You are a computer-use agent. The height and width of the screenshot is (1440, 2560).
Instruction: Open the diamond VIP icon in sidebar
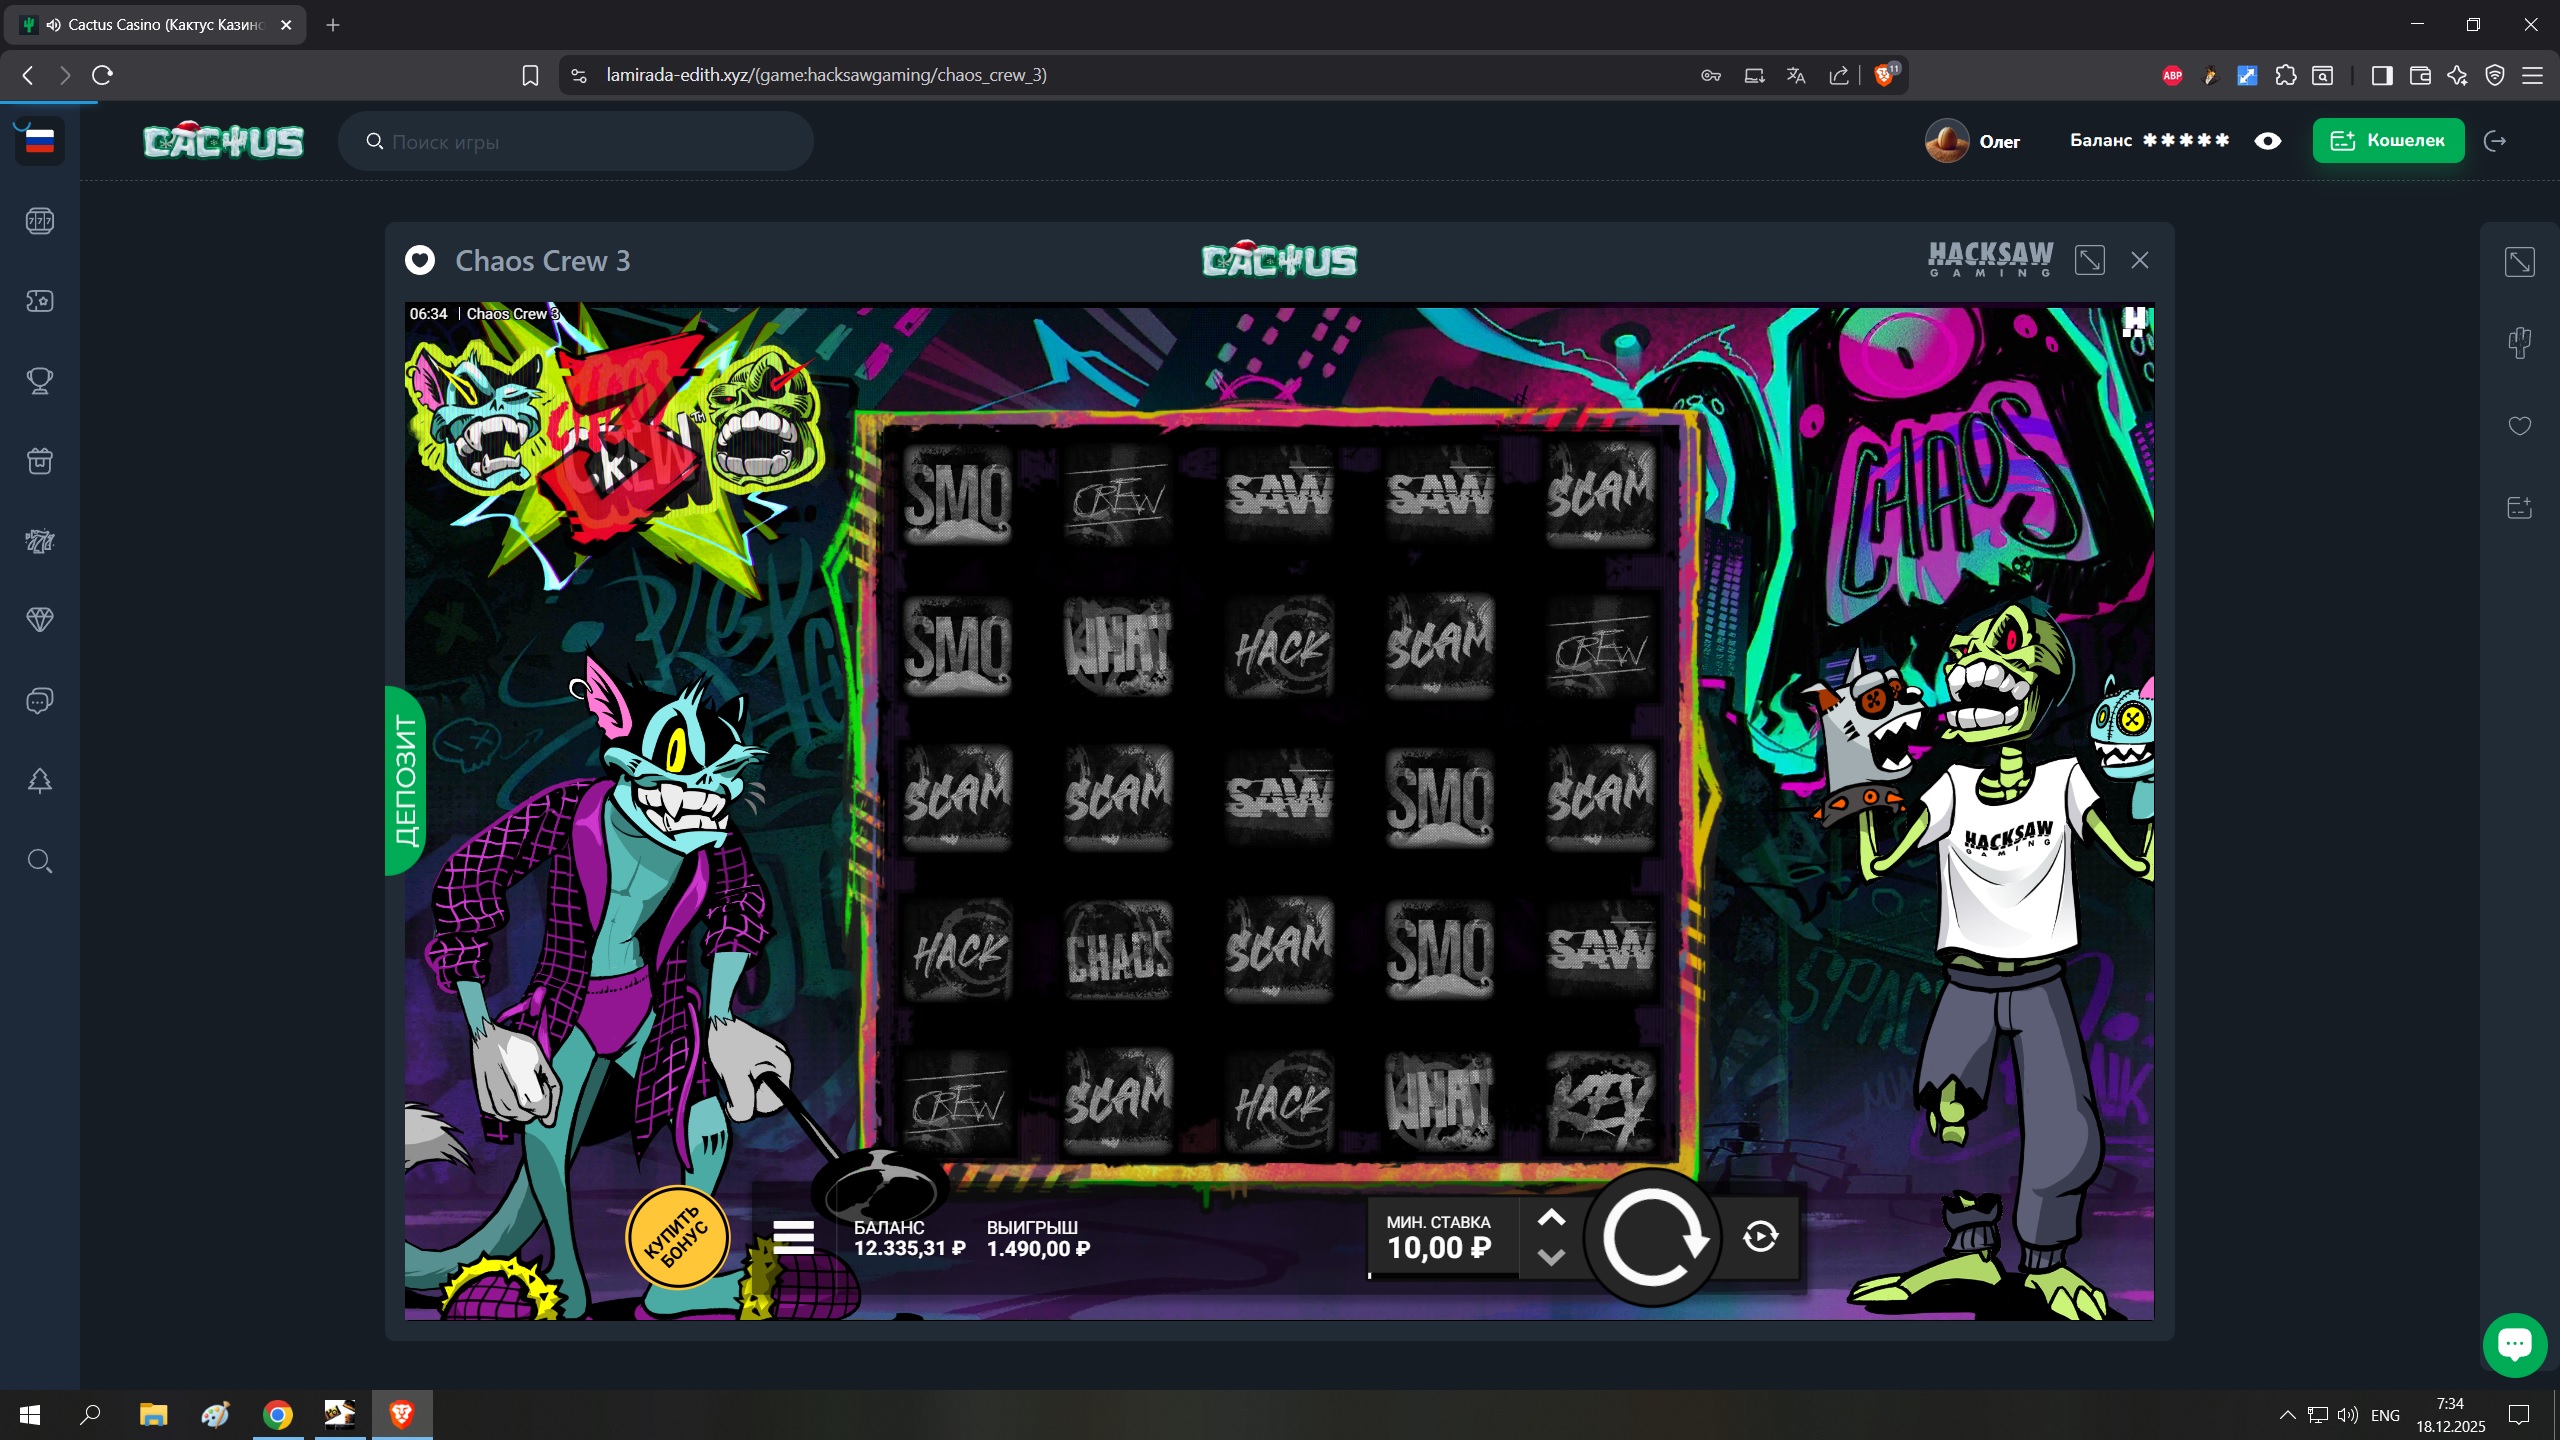(40, 620)
